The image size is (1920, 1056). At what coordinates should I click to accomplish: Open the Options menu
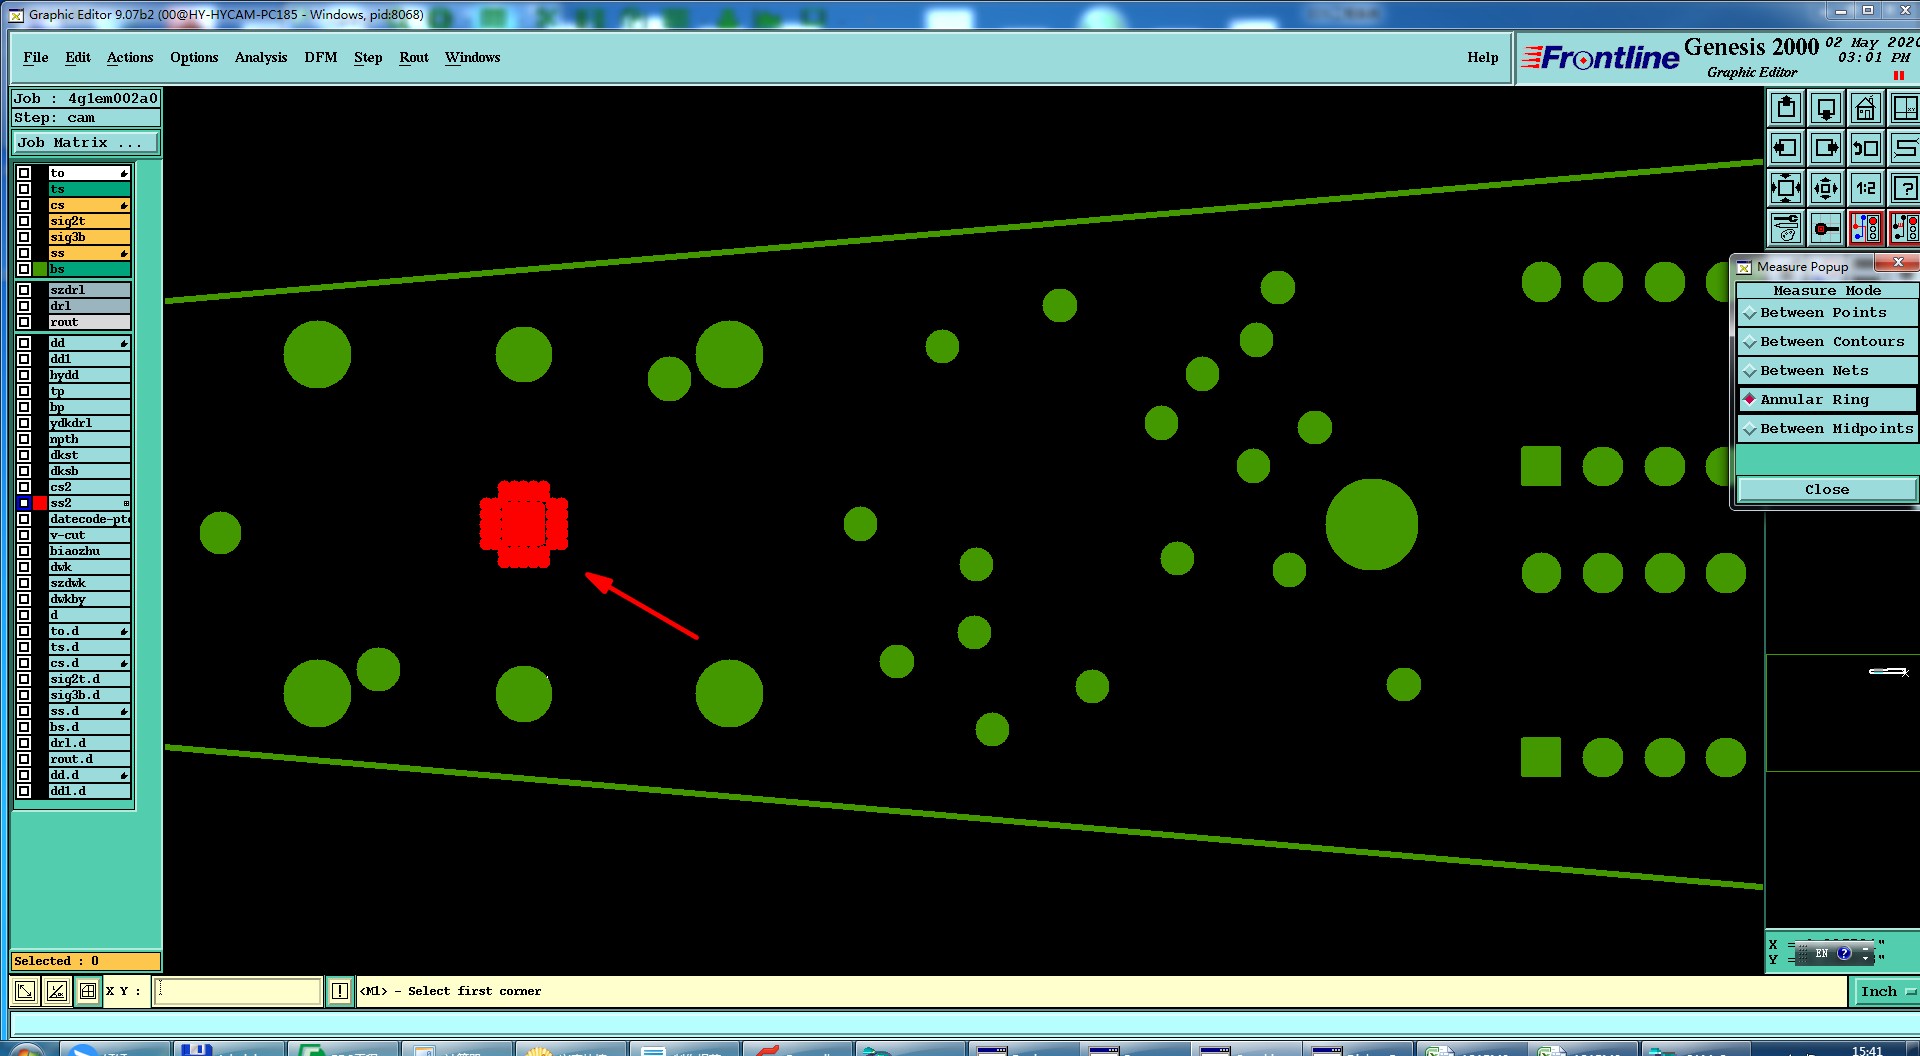pyautogui.click(x=194, y=58)
